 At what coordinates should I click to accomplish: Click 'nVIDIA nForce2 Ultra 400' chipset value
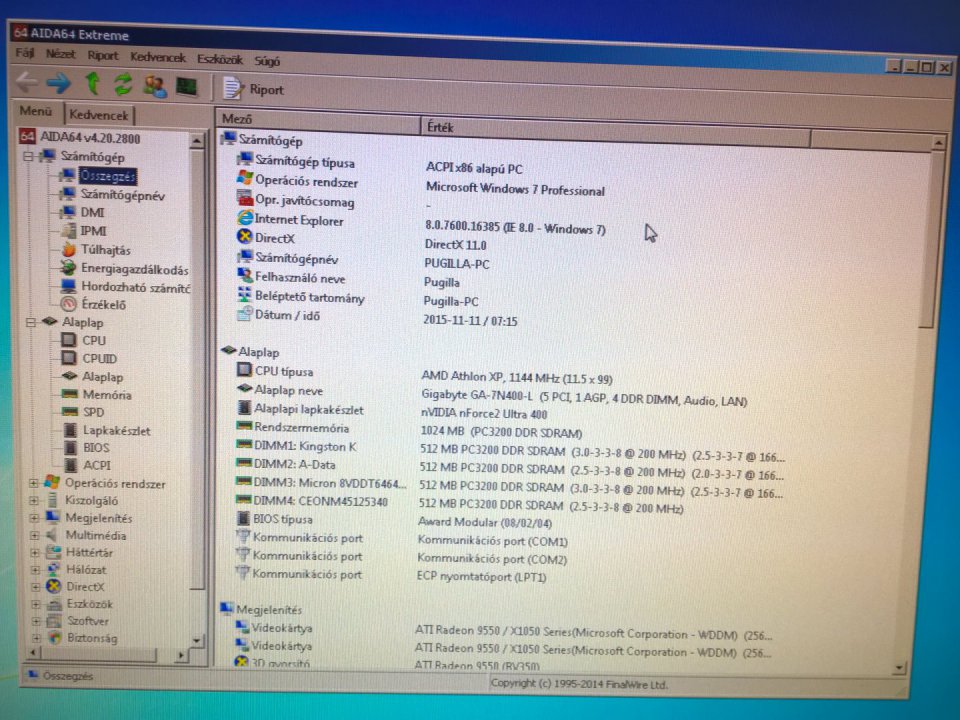tap(484, 414)
